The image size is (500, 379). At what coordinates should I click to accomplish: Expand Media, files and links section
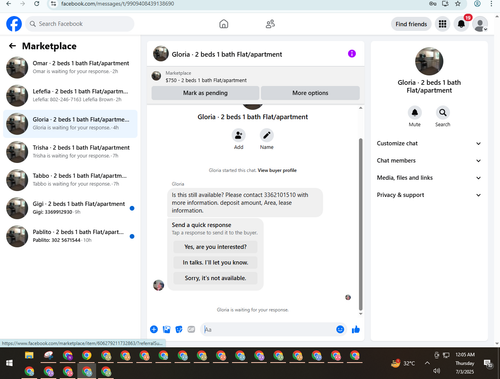pos(429,178)
